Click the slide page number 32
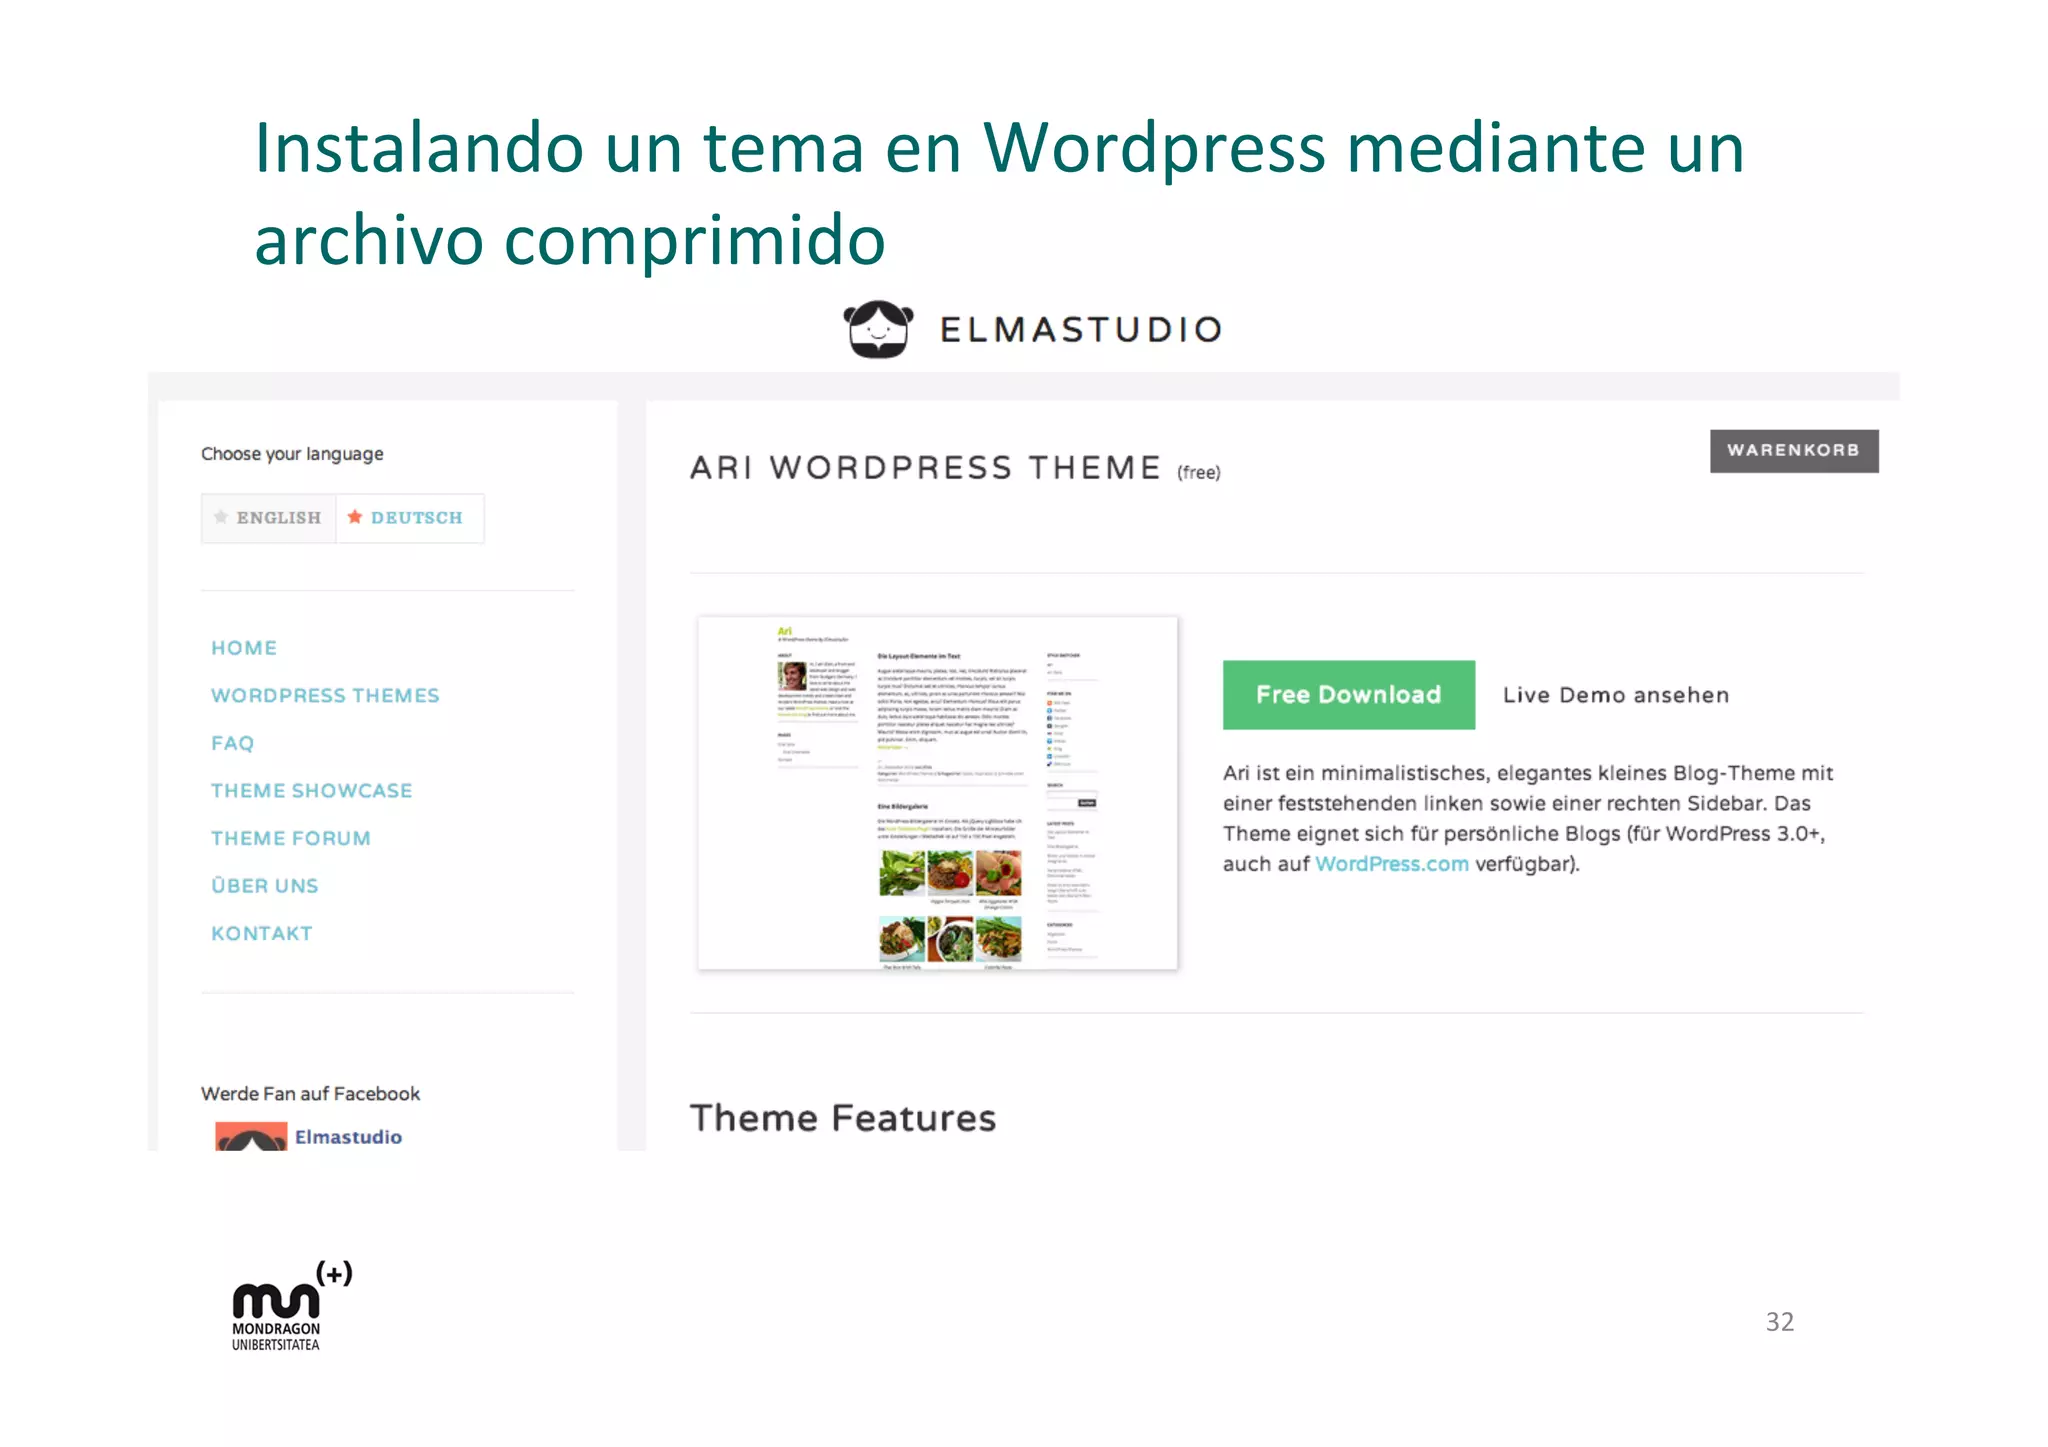 point(1780,1322)
